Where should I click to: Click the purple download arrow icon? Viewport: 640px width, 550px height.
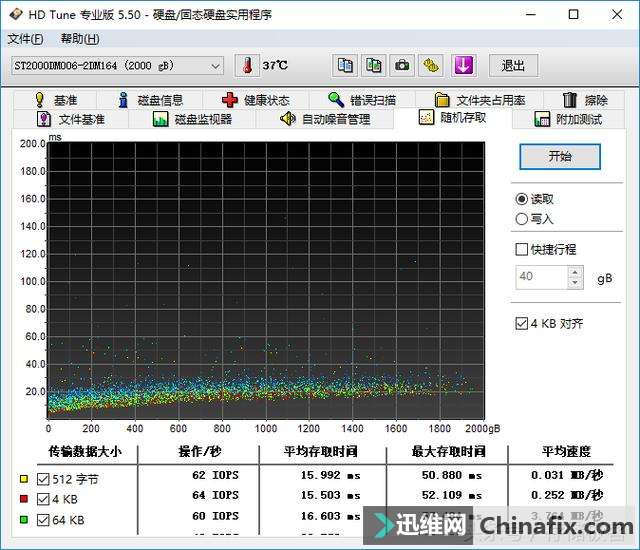463,65
